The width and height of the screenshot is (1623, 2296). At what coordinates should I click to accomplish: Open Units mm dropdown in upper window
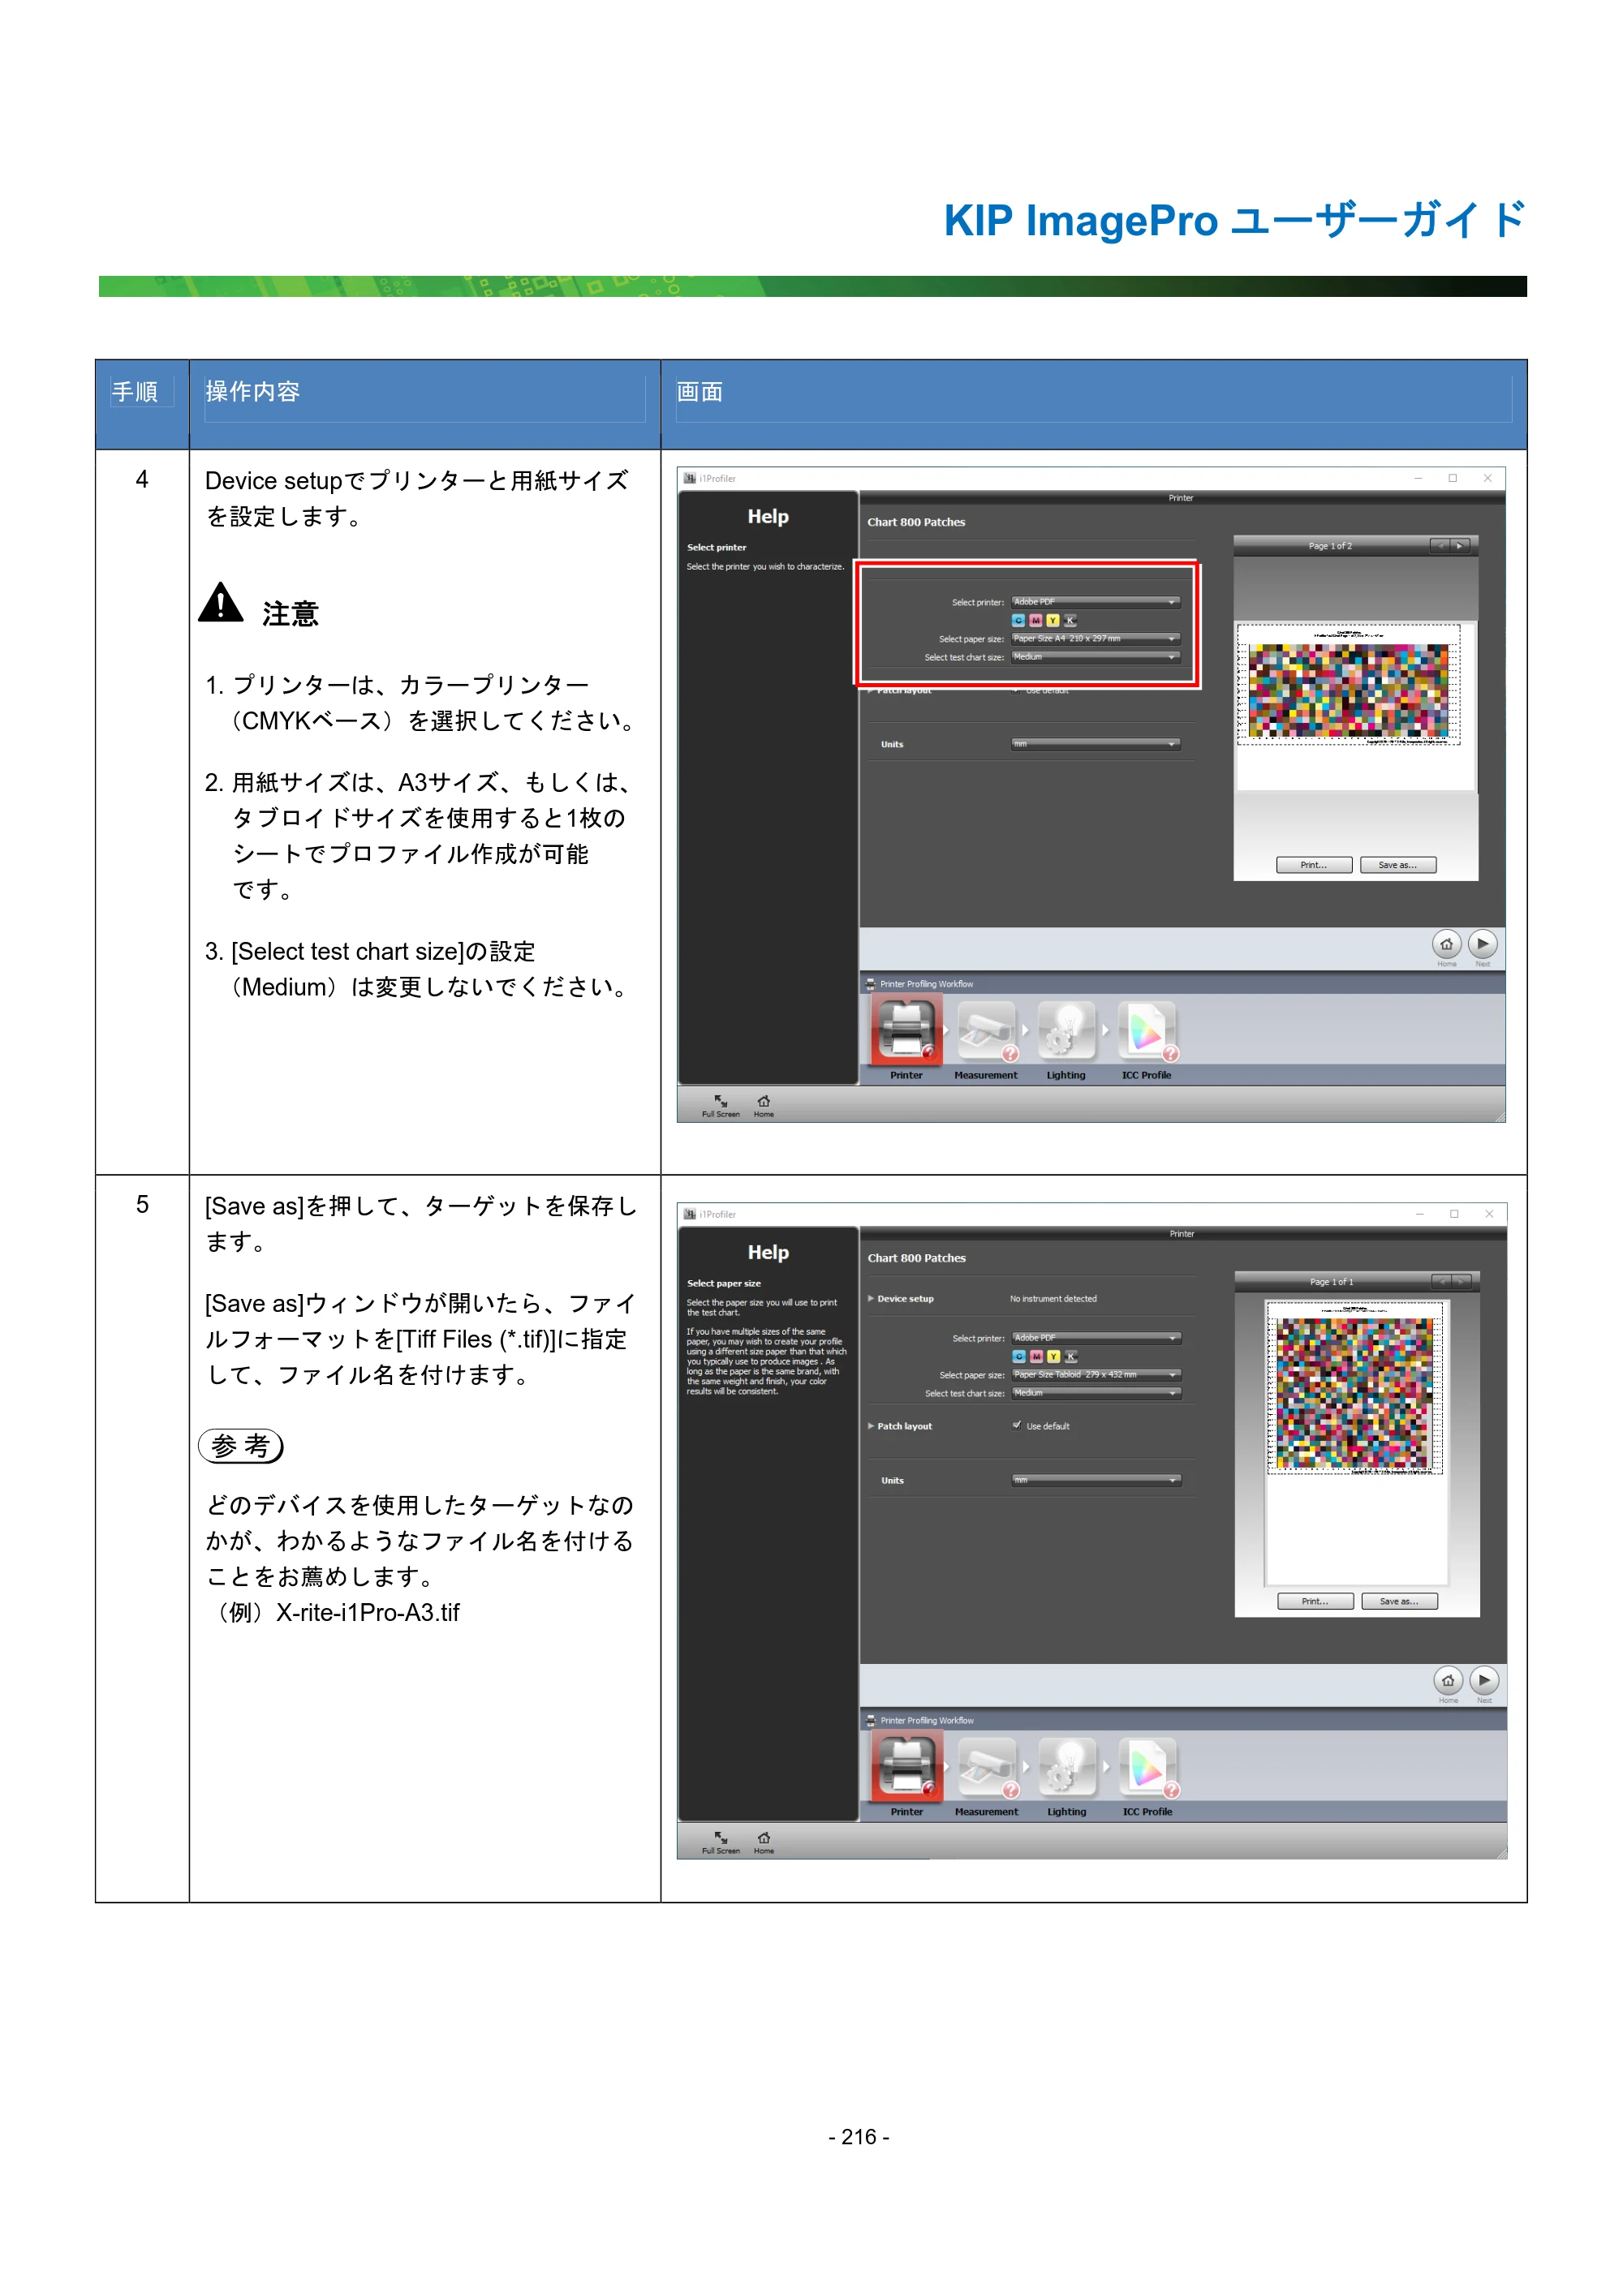pos(1096,744)
